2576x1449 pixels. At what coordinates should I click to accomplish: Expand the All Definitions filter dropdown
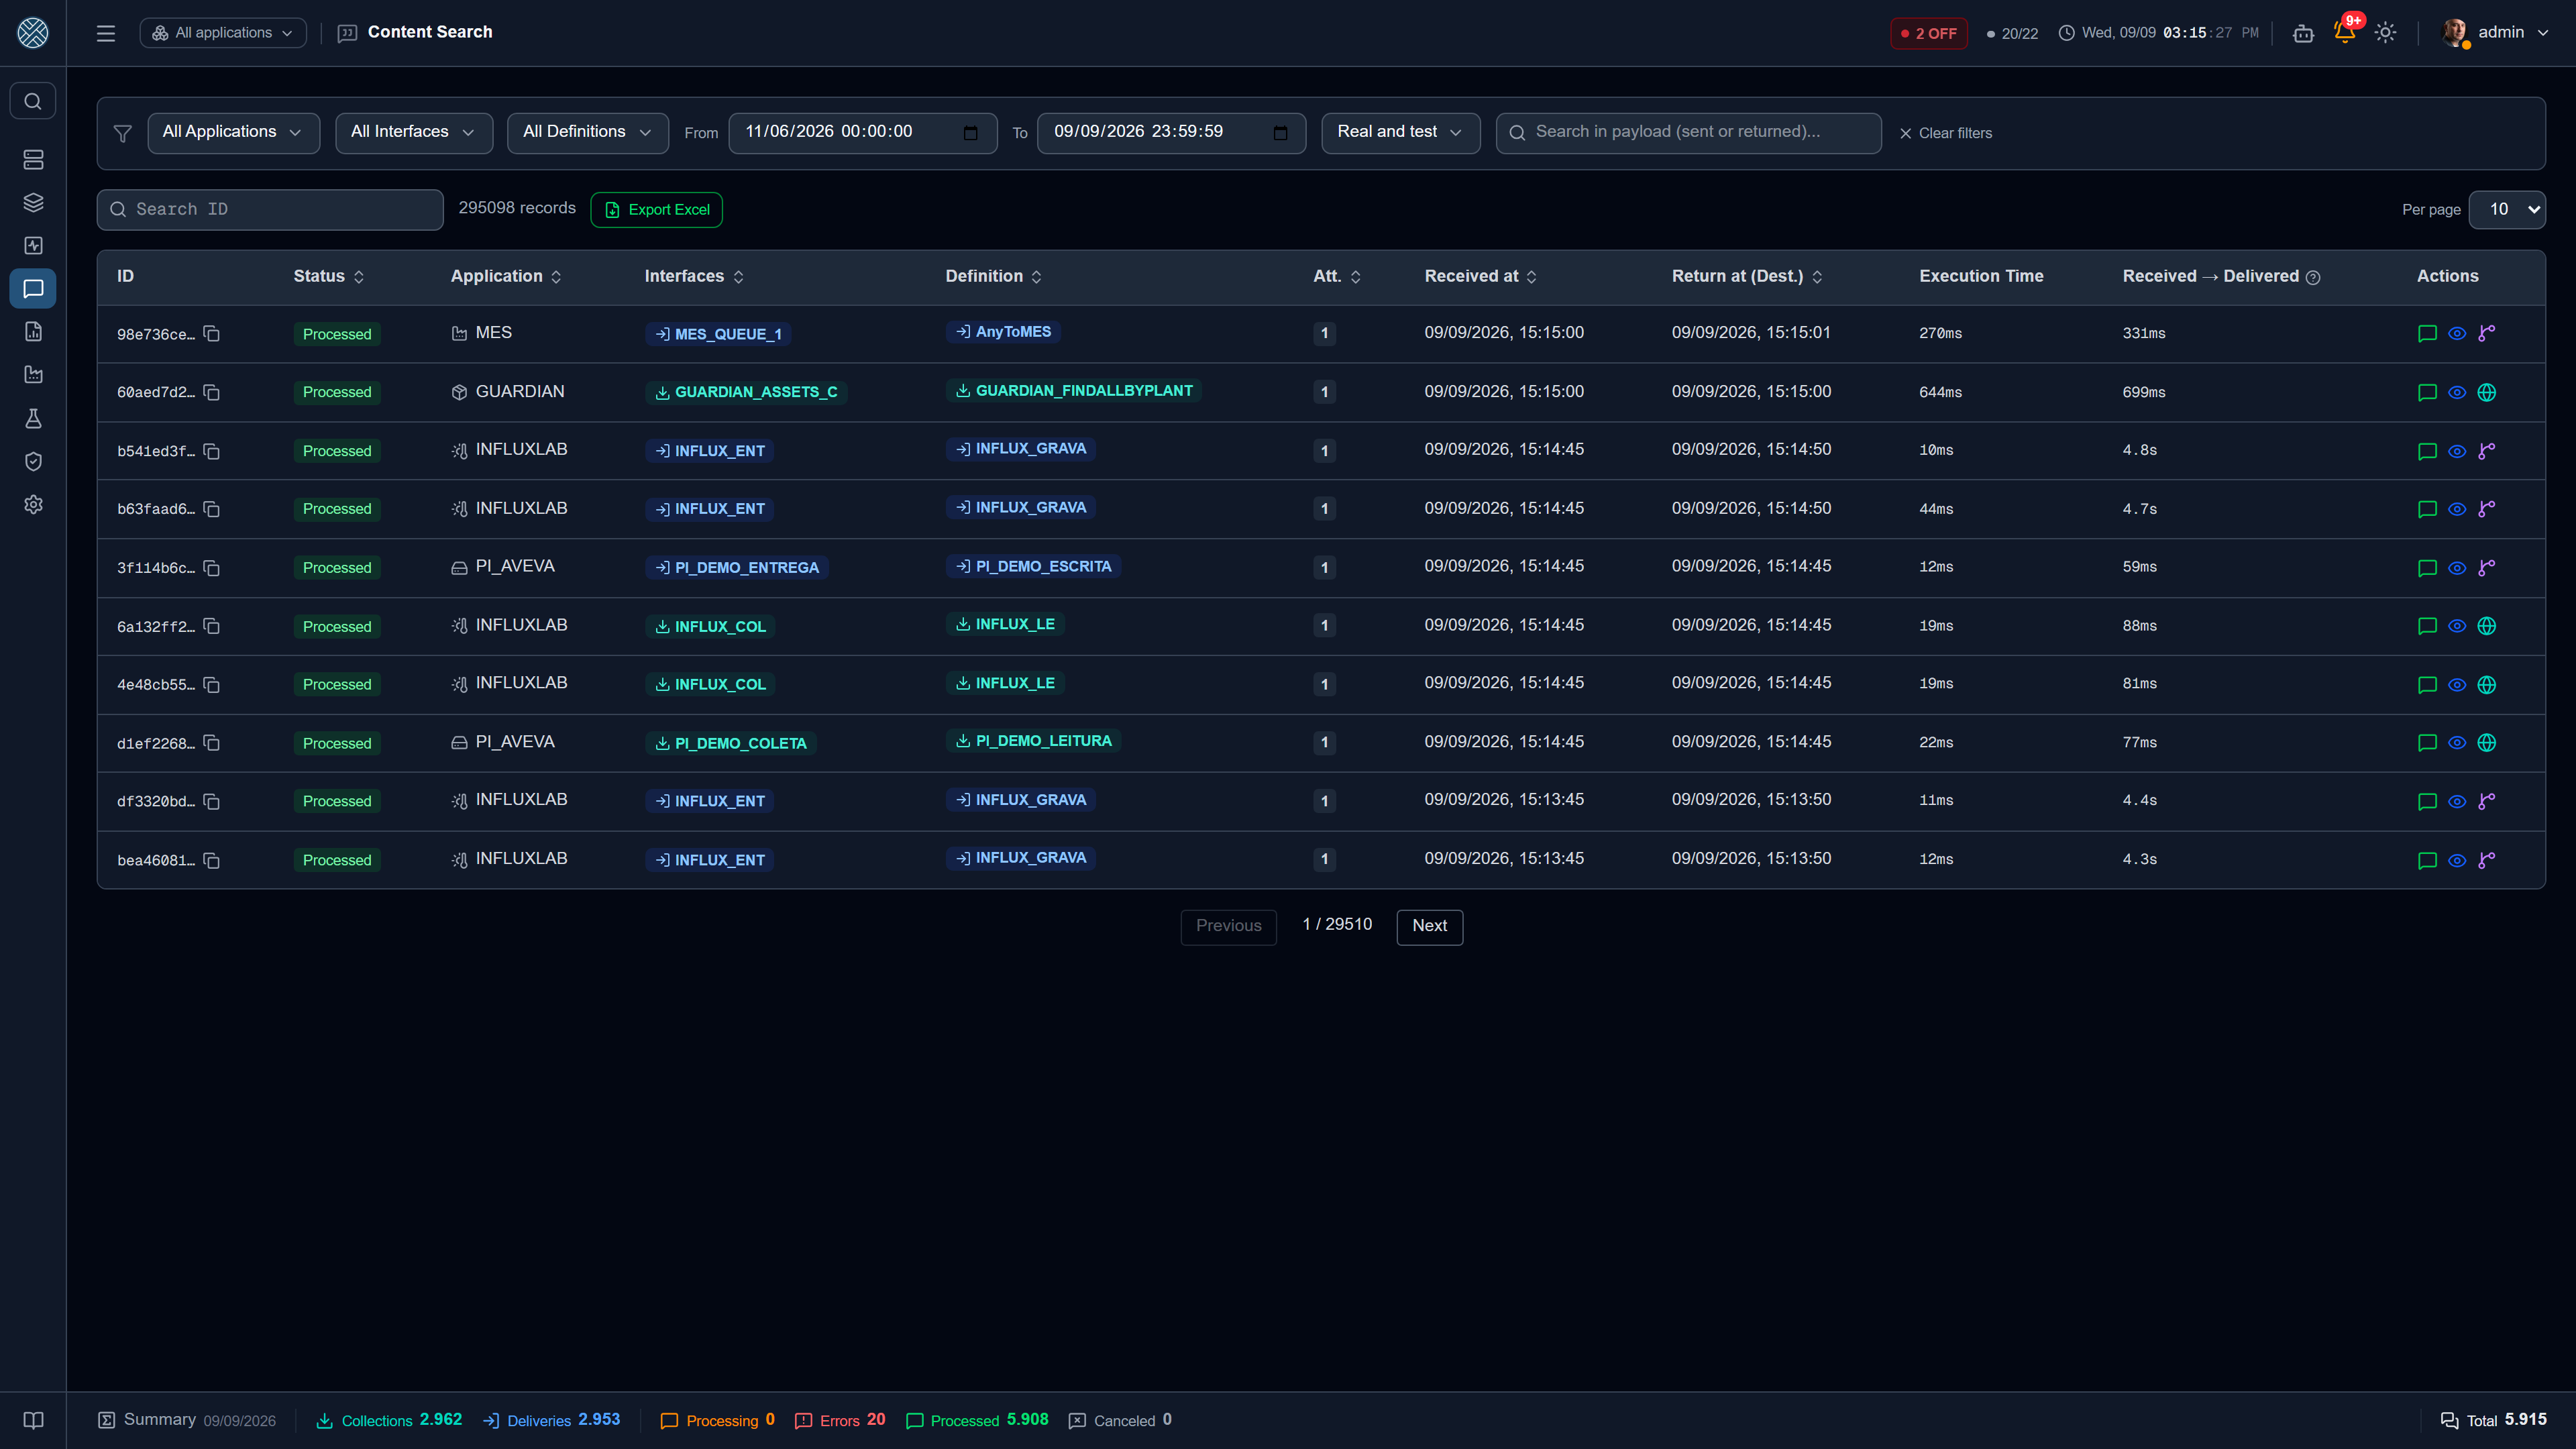[x=587, y=133]
